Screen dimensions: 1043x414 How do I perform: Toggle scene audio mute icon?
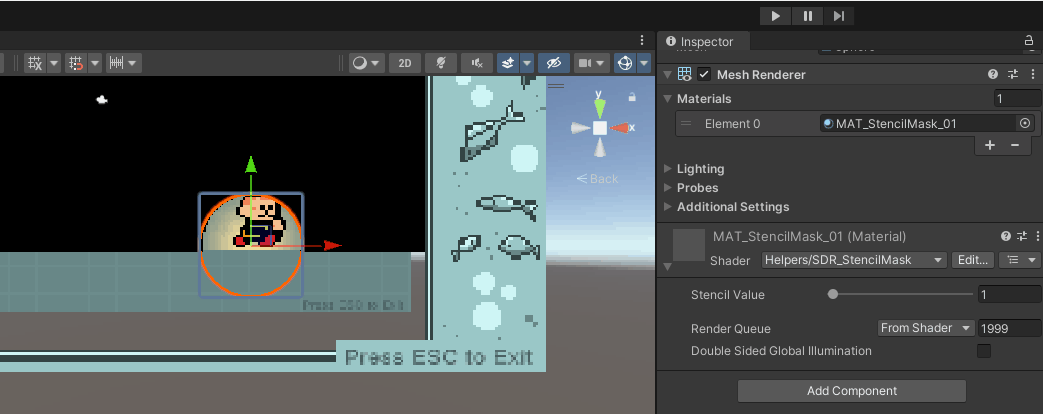coord(477,63)
